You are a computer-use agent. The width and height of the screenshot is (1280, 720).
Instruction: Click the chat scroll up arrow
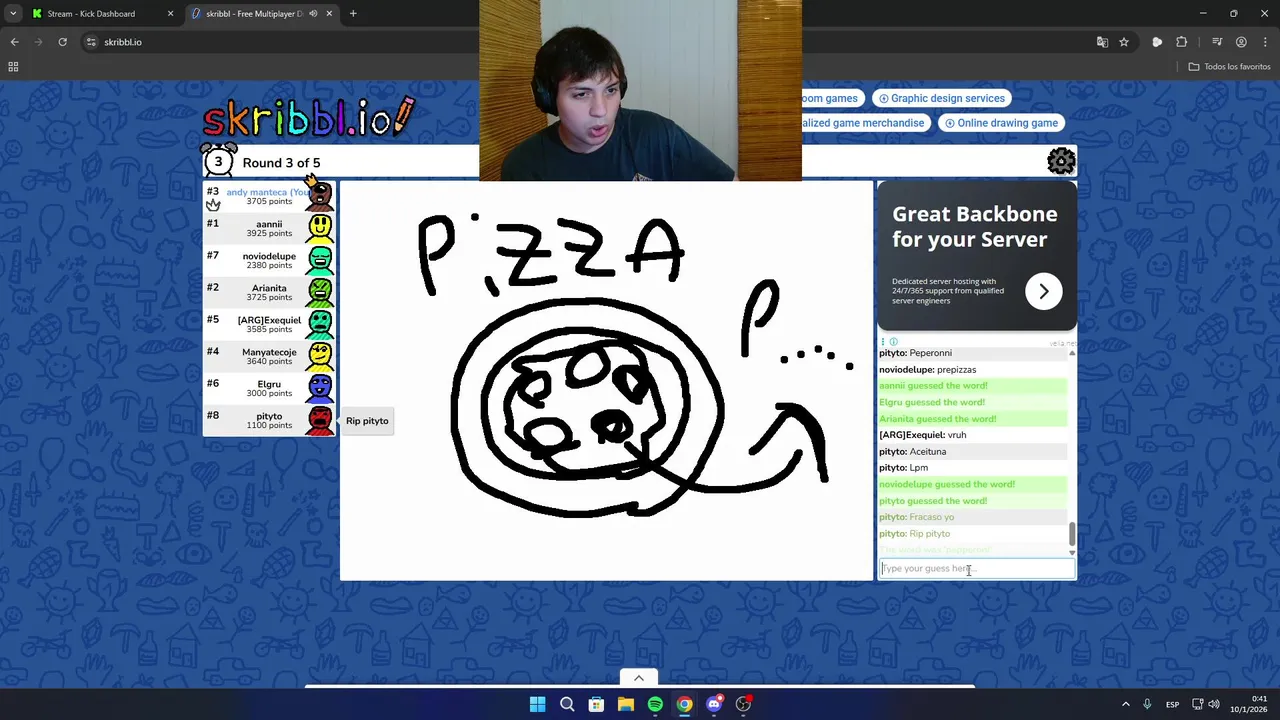click(x=1072, y=353)
